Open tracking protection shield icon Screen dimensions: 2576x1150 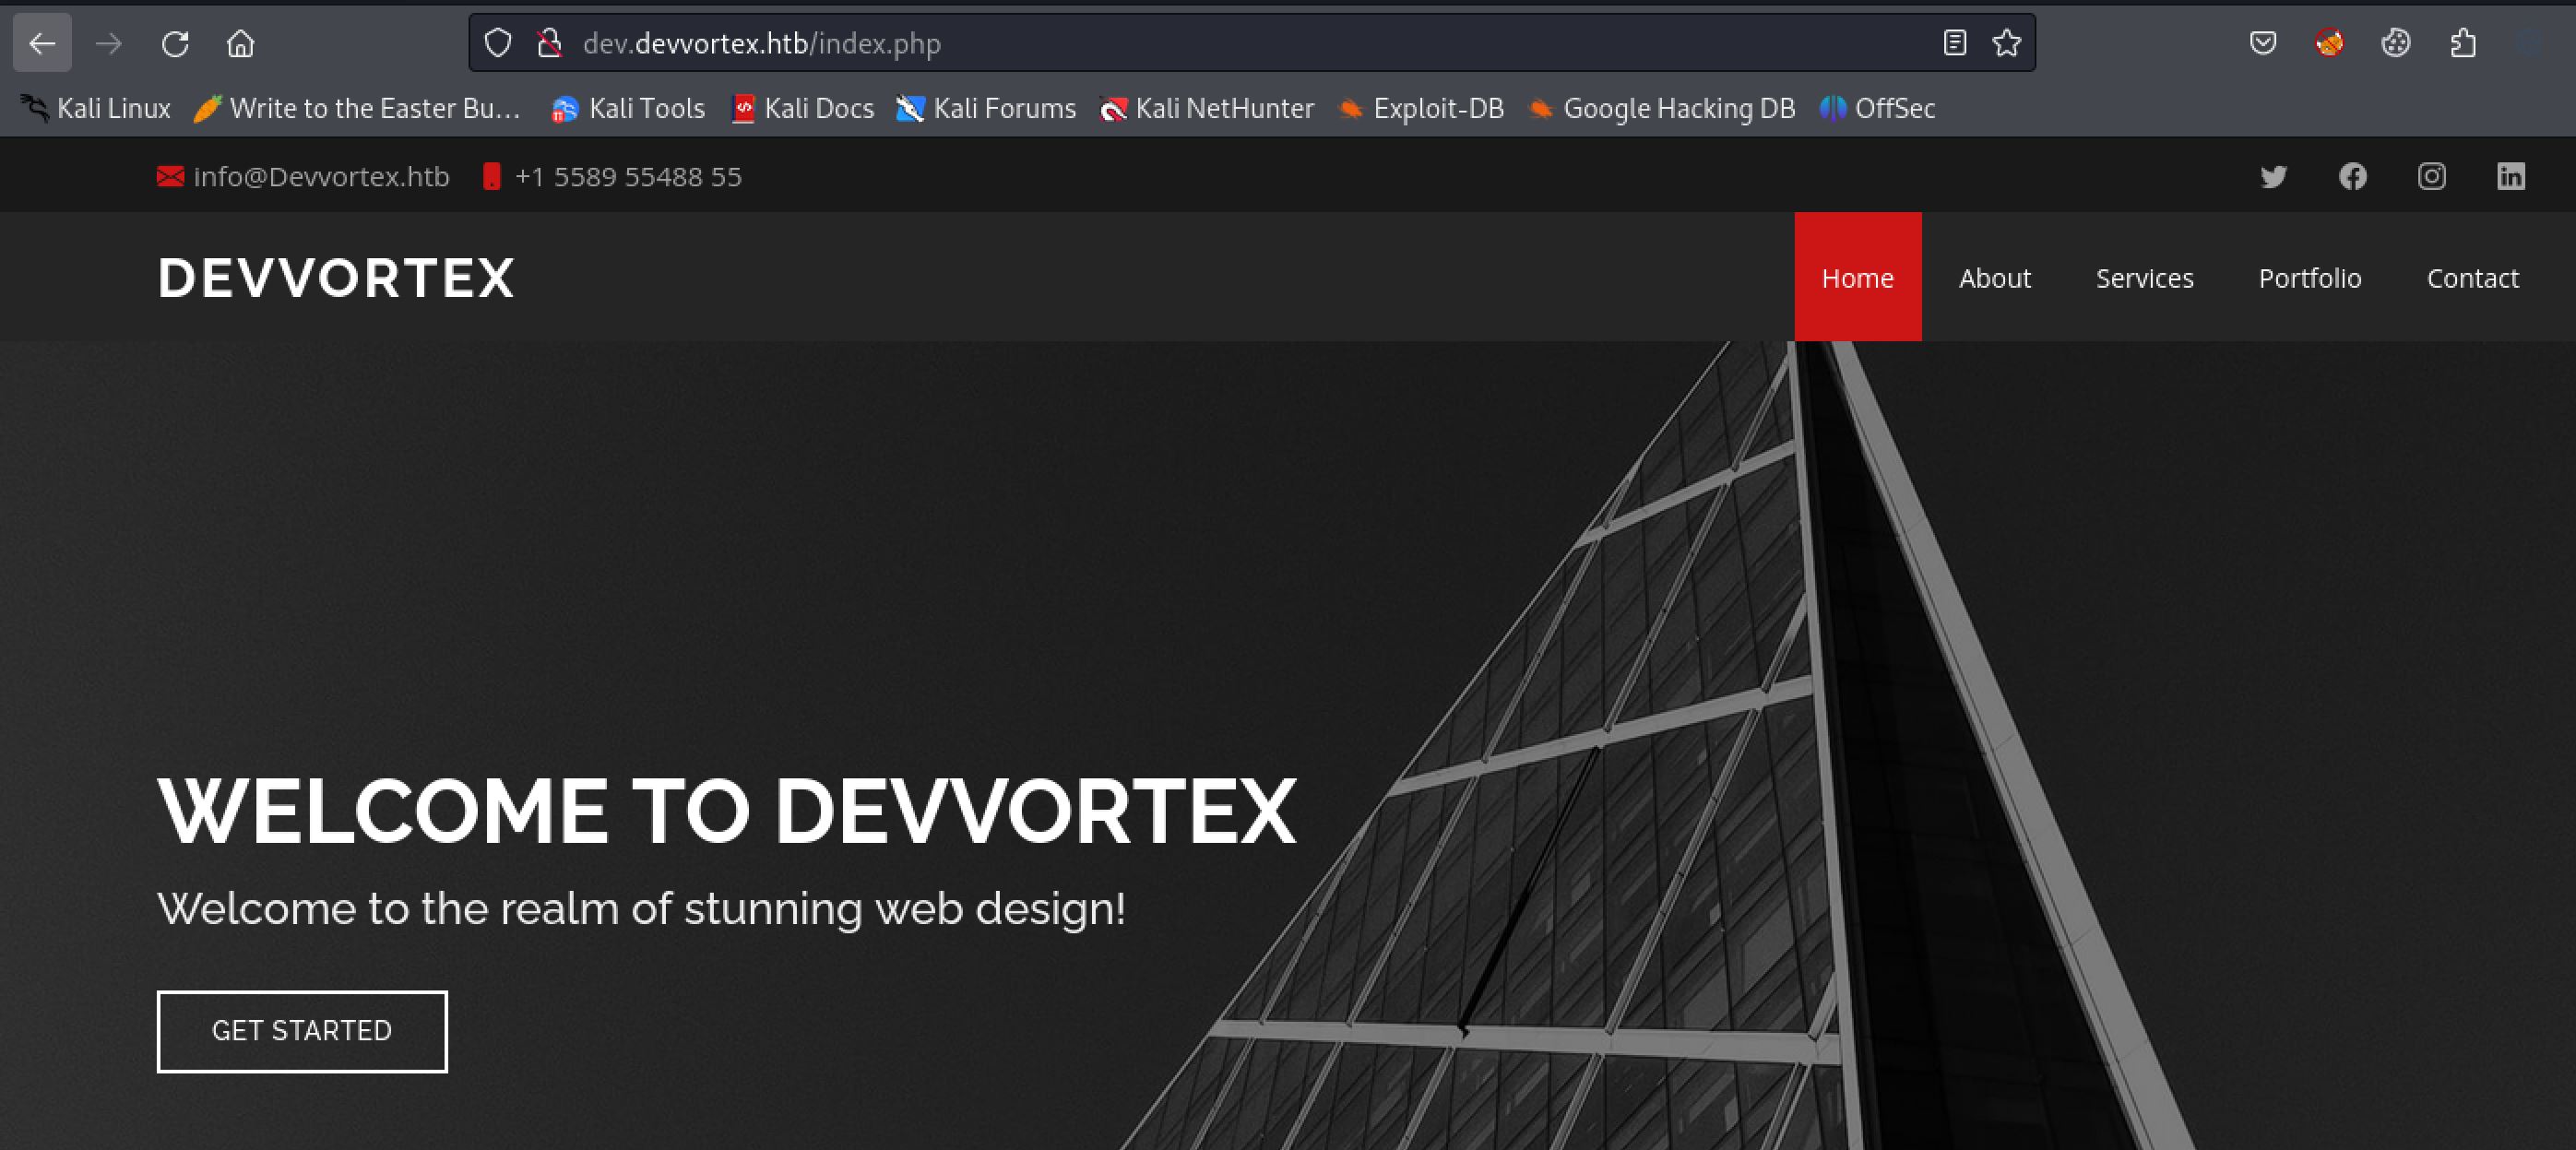click(x=497, y=43)
